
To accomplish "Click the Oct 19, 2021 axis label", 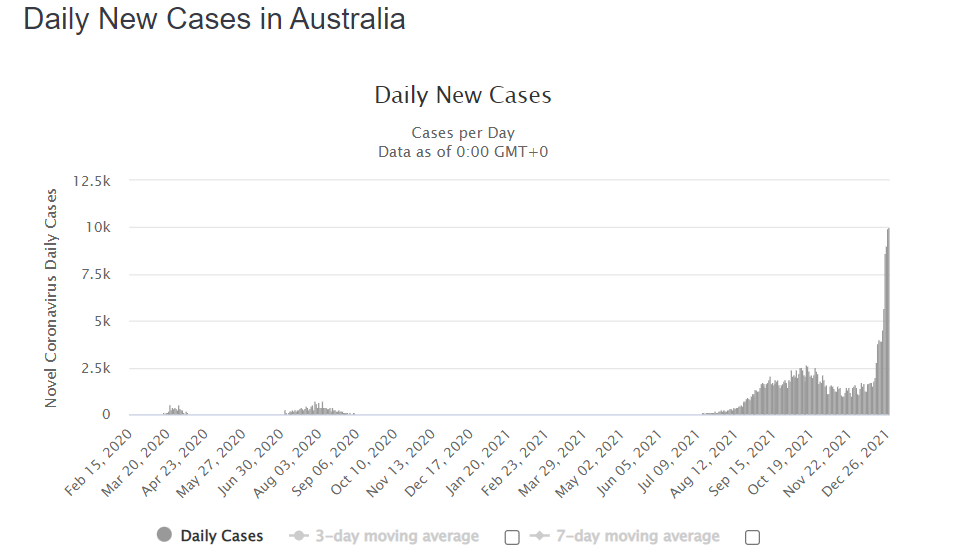I will (x=779, y=464).
